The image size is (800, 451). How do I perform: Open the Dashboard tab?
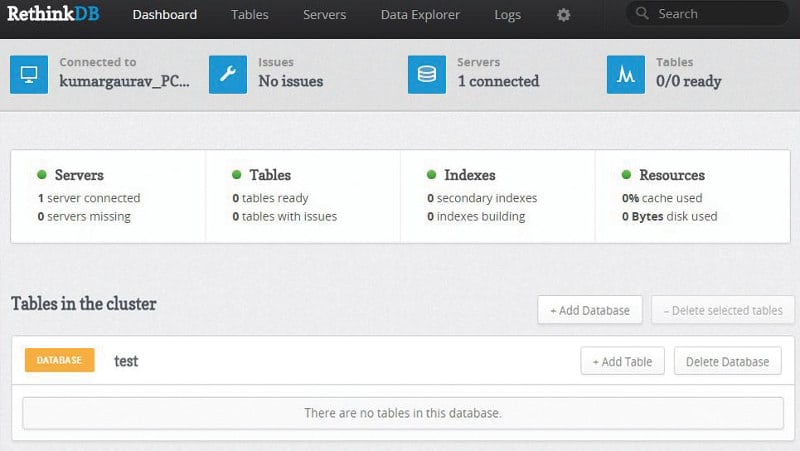pyautogui.click(x=164, y=15)
